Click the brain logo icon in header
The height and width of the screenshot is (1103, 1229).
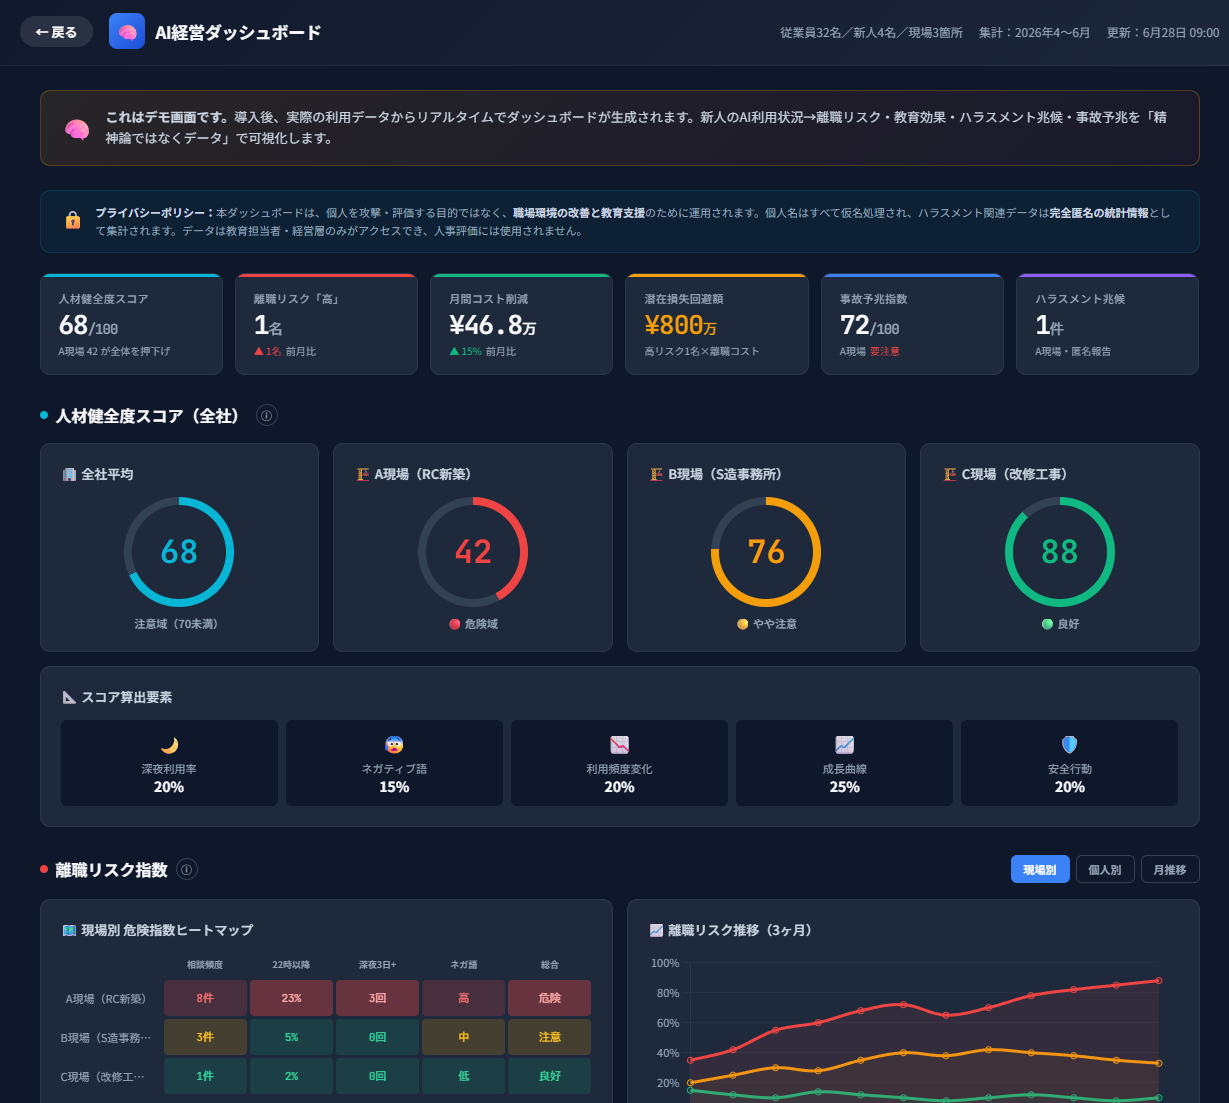pyautogui.click(x=127, y=32)
